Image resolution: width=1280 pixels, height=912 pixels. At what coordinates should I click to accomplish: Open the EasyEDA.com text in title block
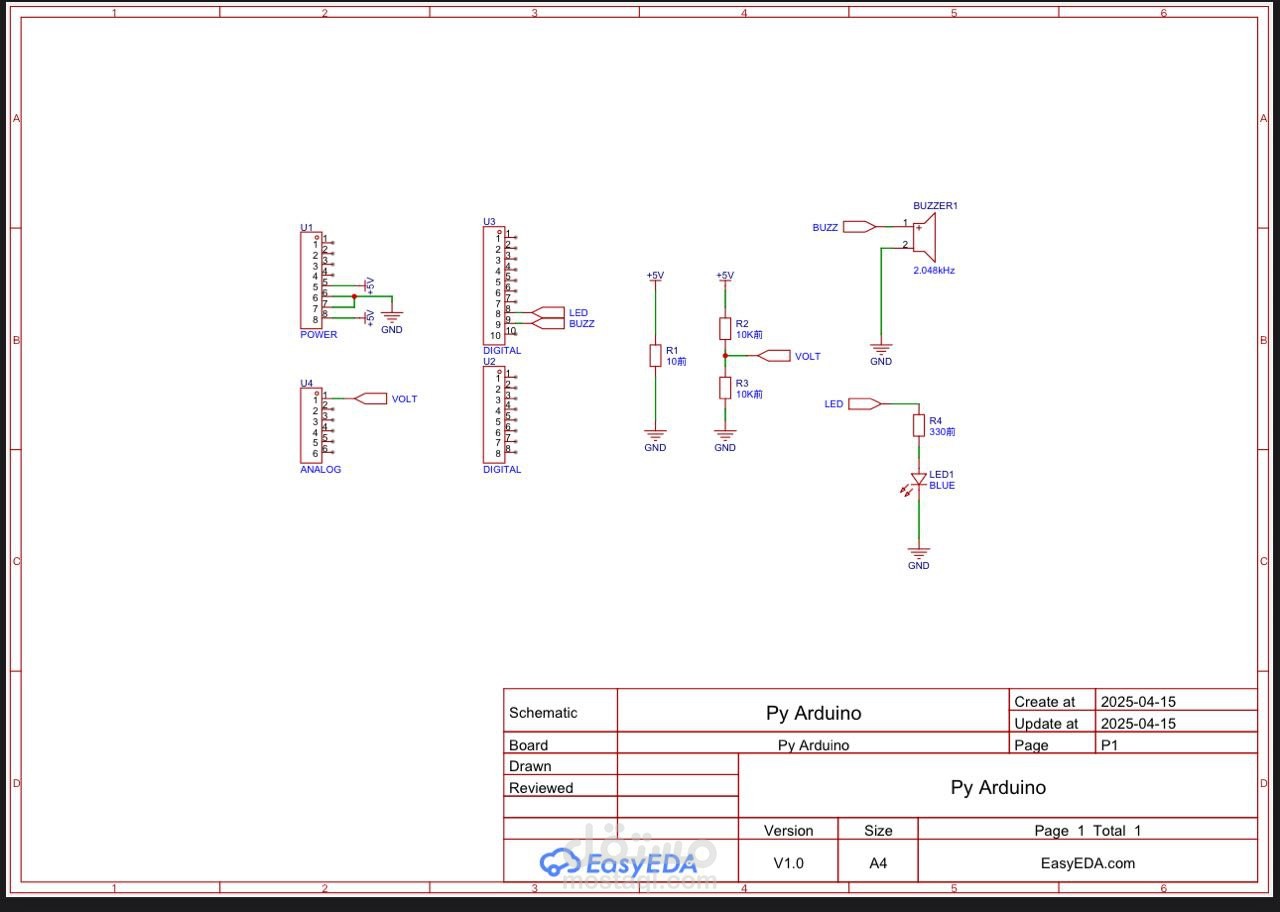click(1088, 864)
